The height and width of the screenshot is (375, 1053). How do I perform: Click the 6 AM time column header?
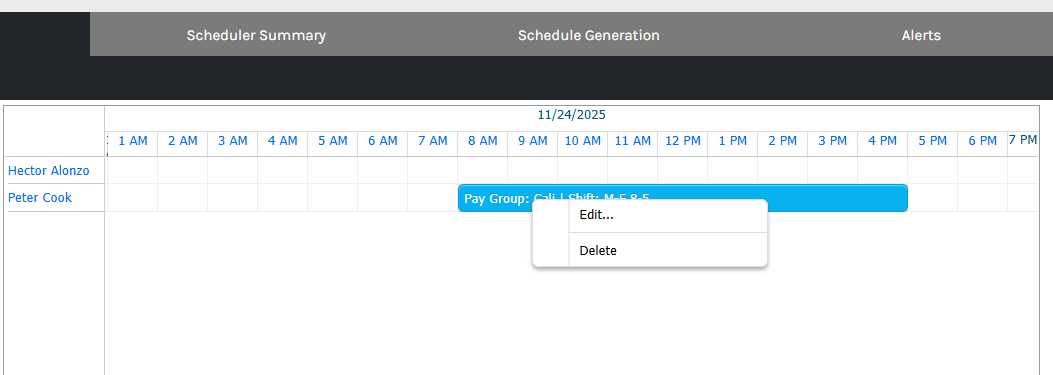(383, 141)
